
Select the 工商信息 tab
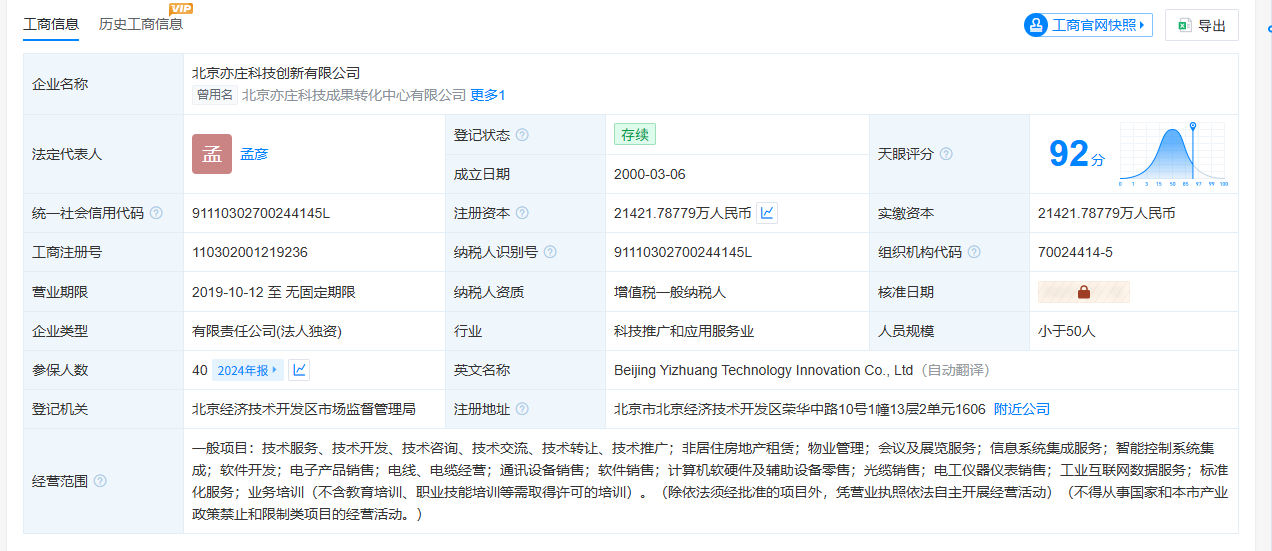click(x=51, y=24)
